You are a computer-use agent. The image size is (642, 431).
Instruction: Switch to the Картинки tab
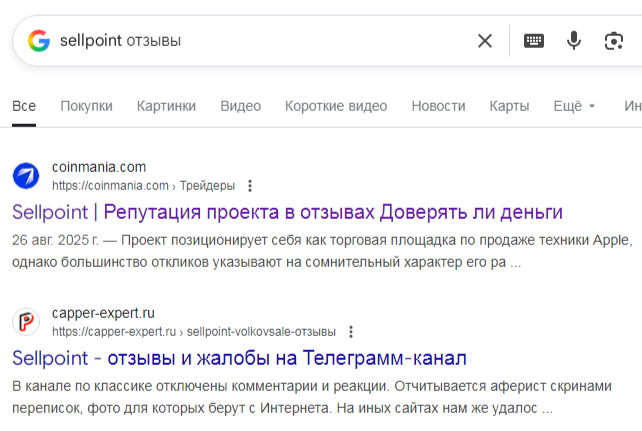click(x=166, y=106)
